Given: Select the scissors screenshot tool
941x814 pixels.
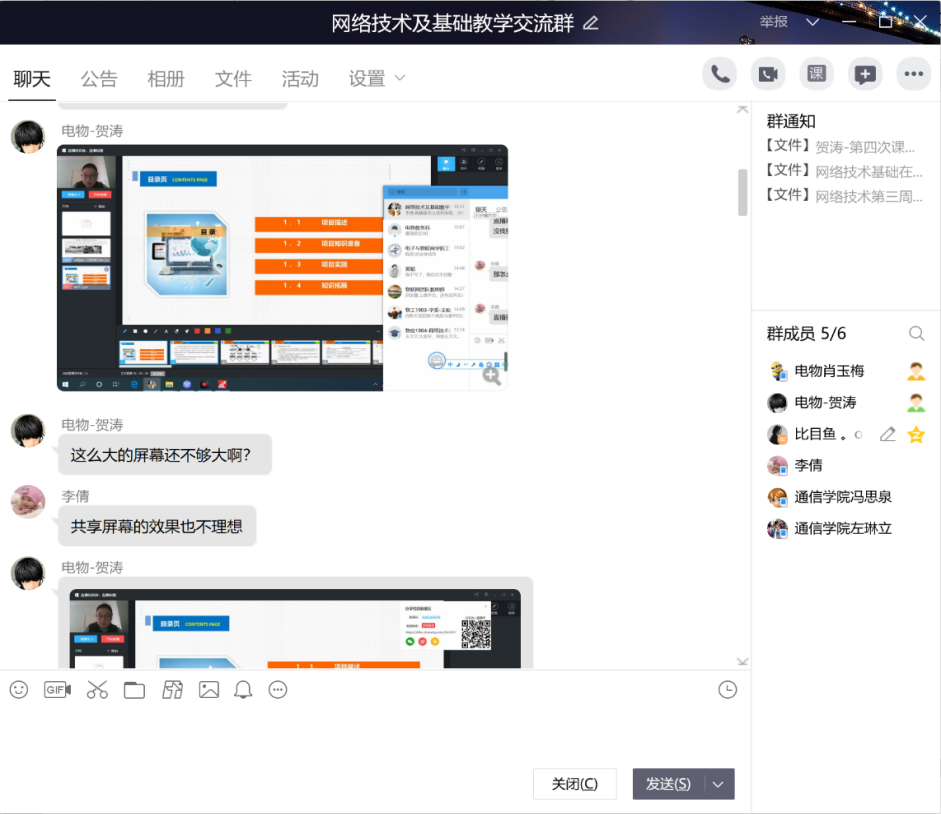Looking at the screenshot, I should tap(97, 689).
